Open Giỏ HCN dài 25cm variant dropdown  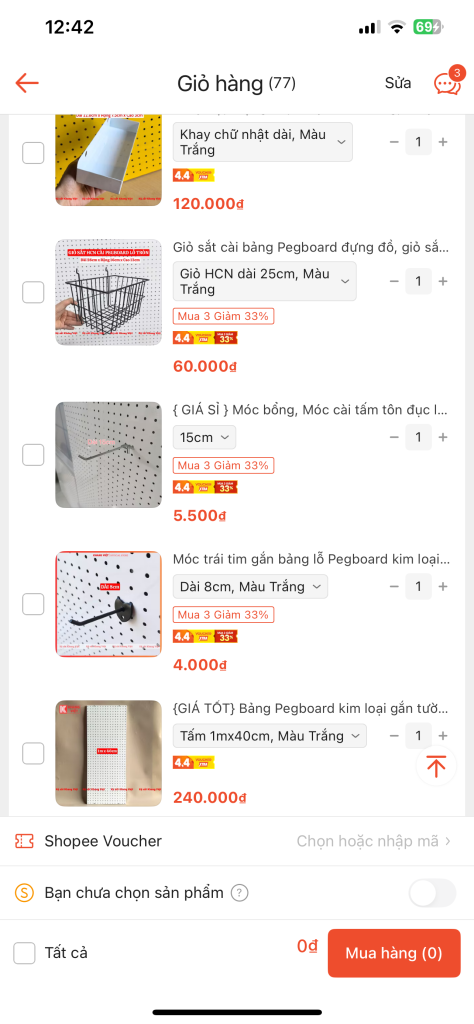264,281
